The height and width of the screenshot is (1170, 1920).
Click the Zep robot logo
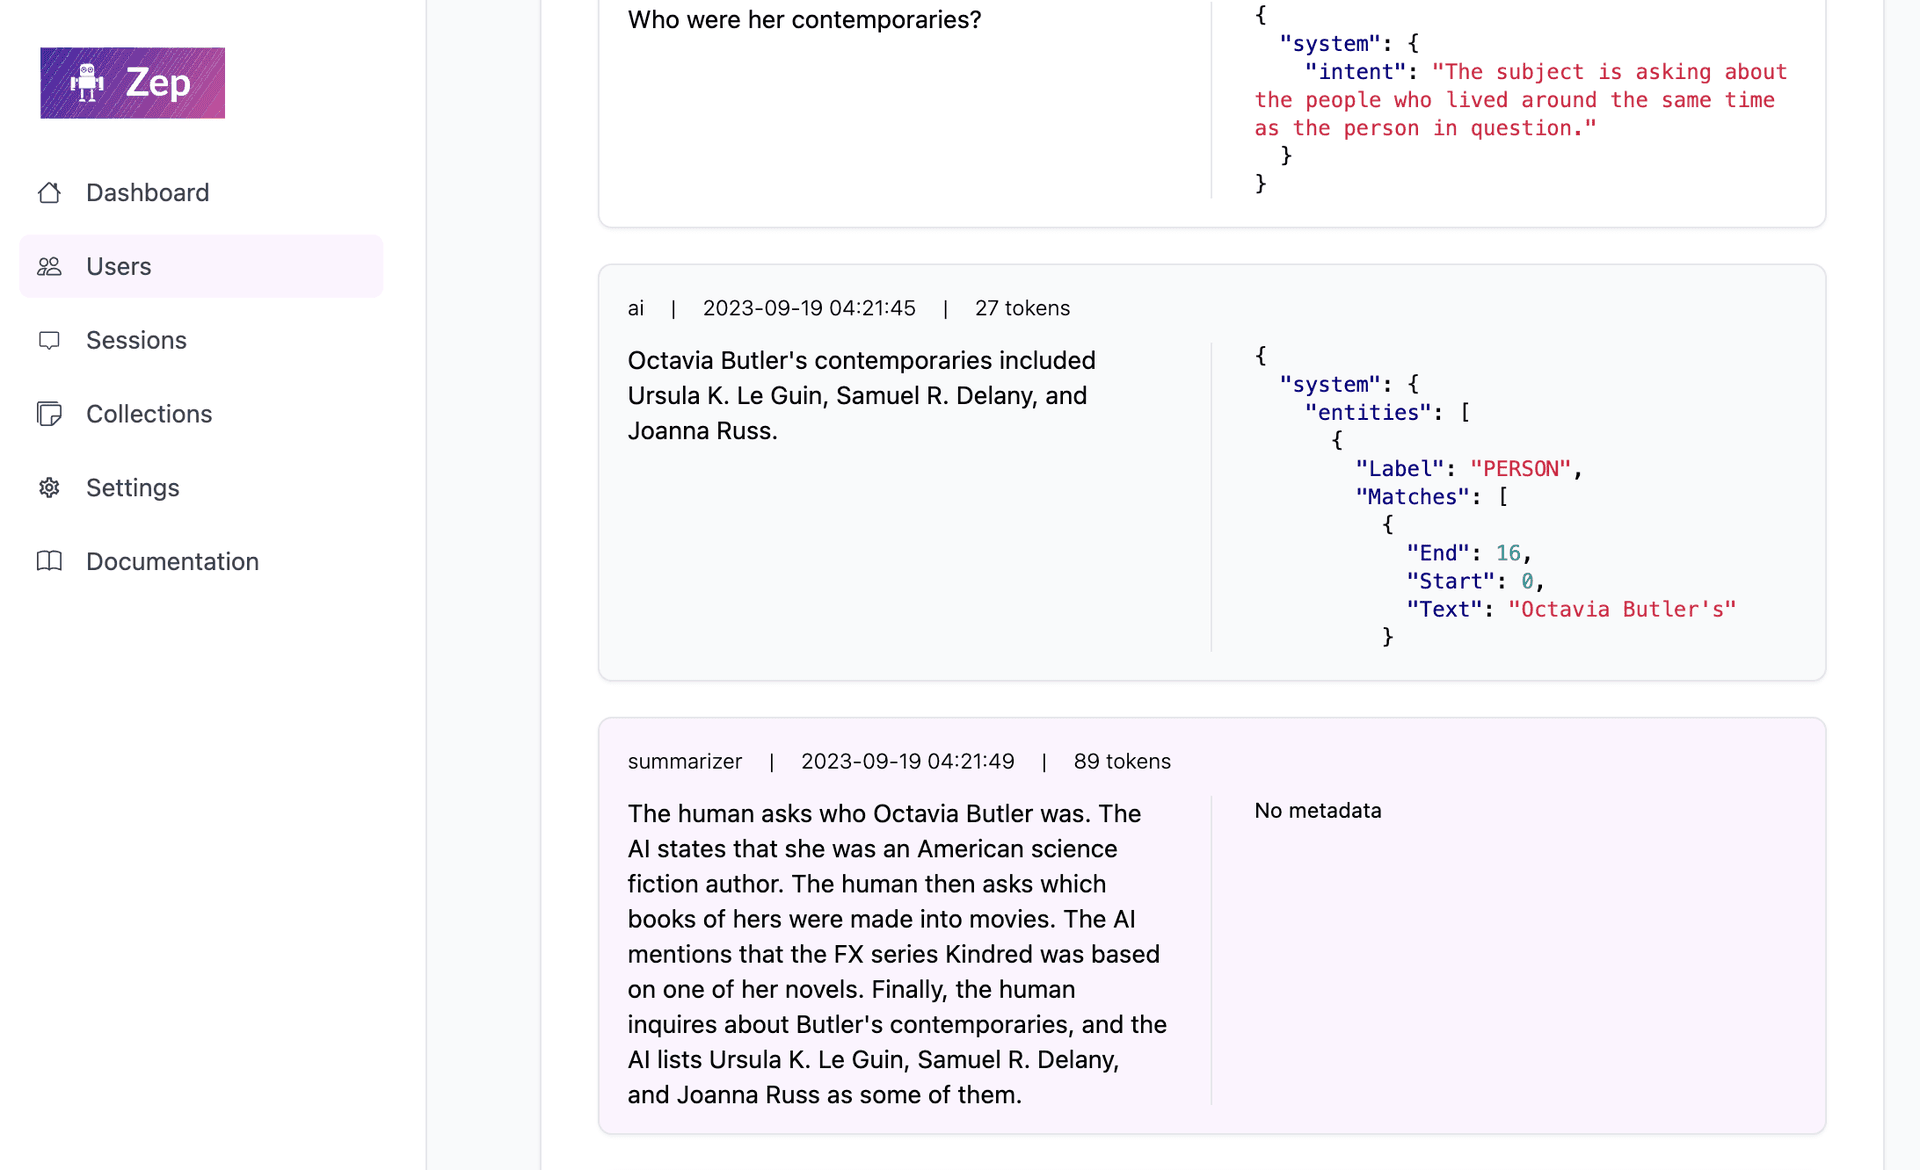(132, 83)
